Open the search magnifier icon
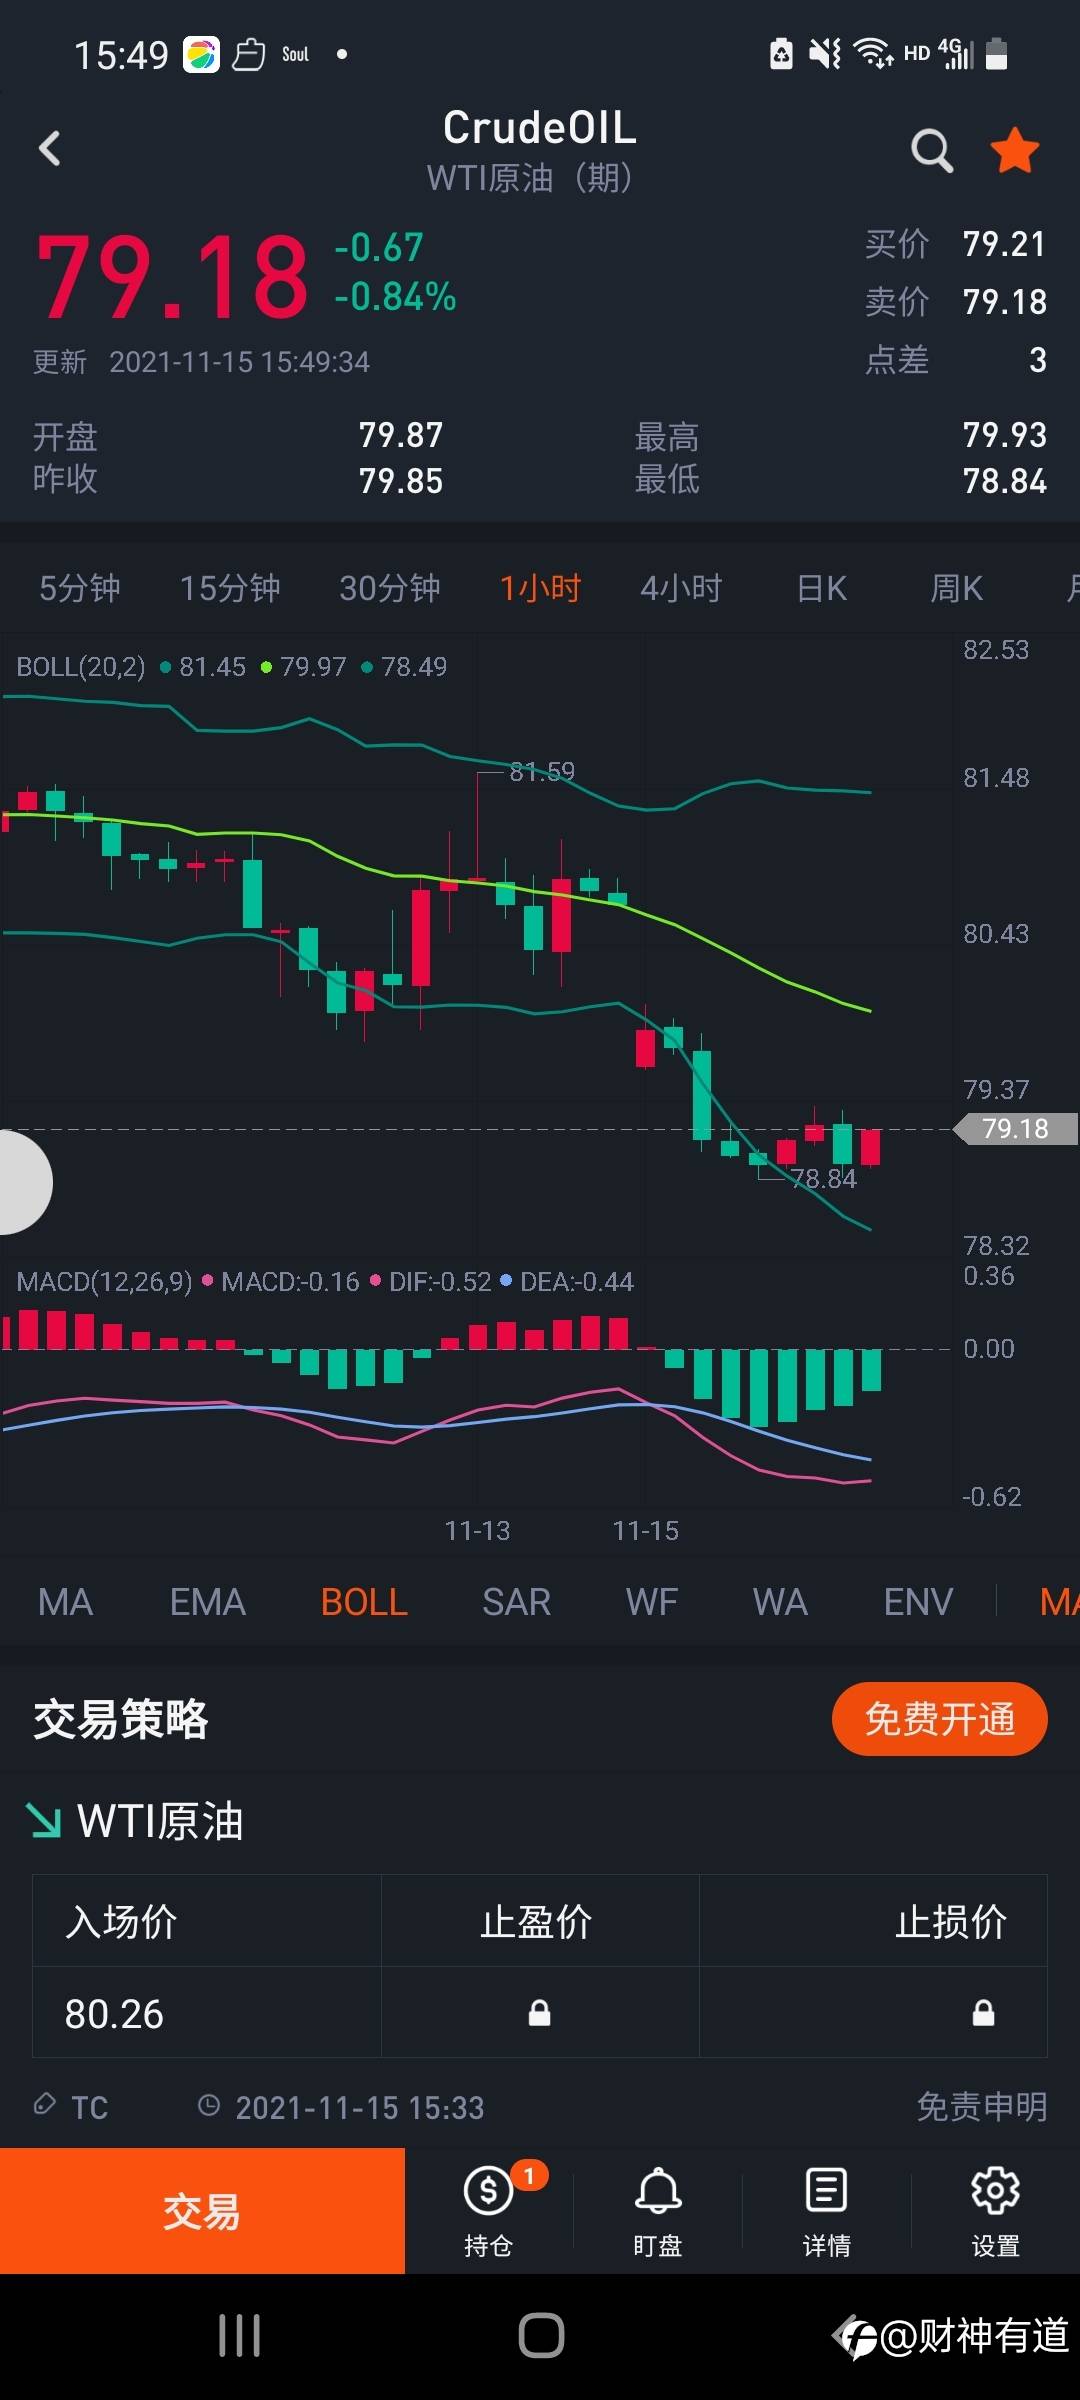 931,151
